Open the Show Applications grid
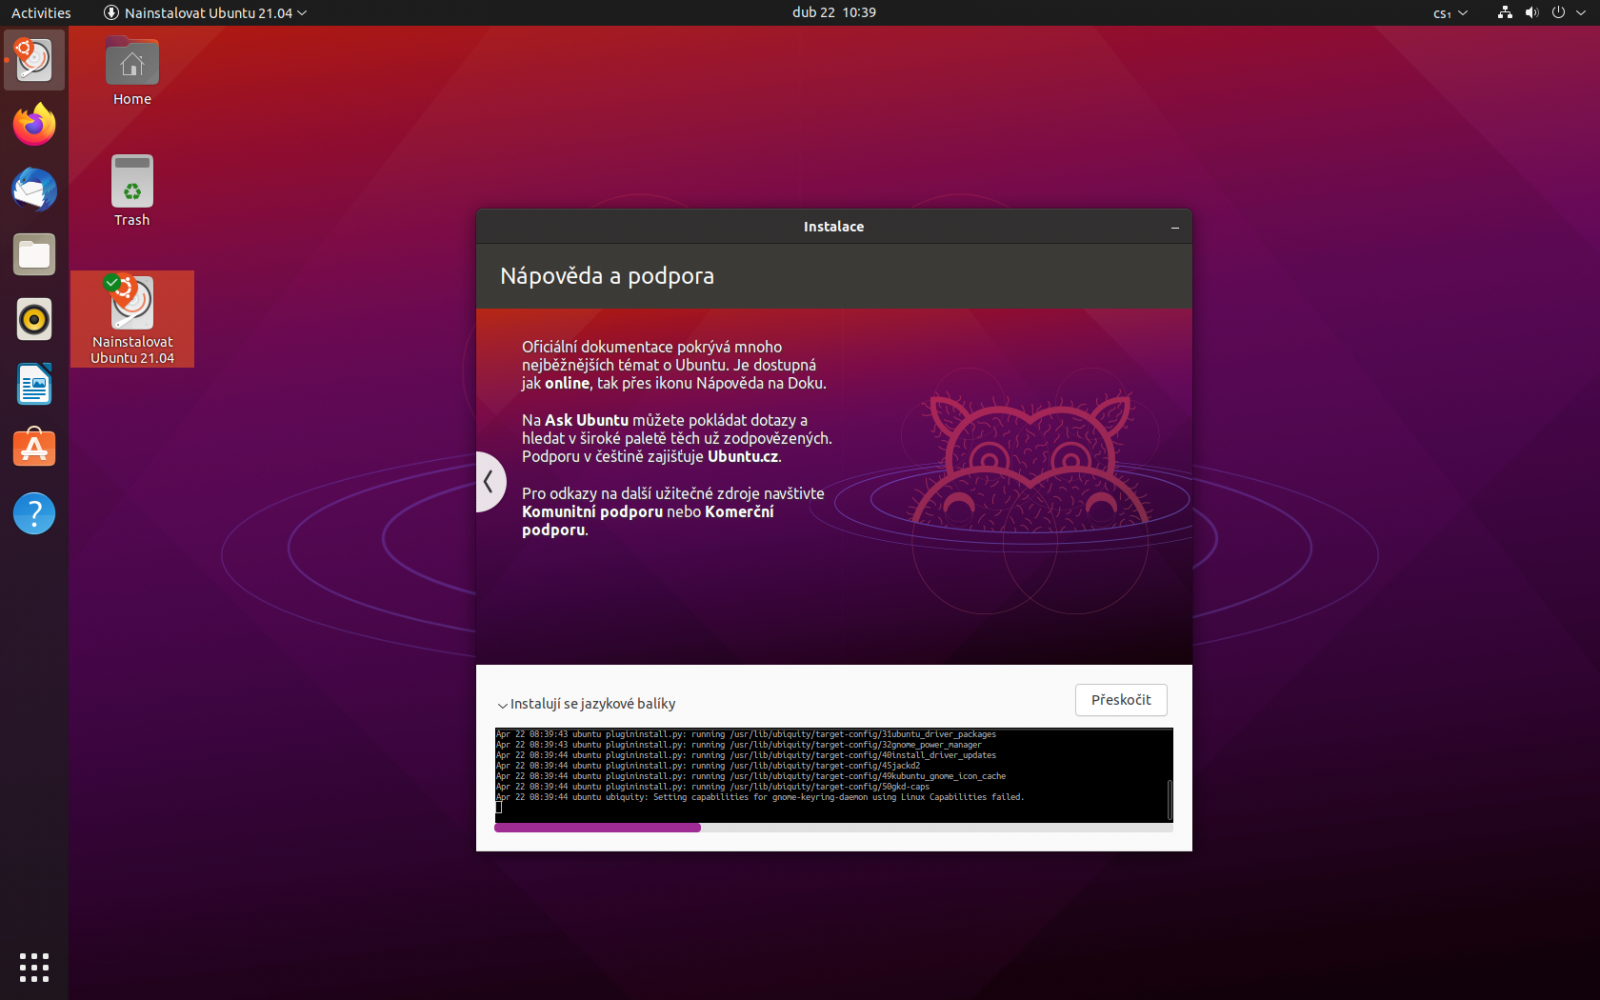This screenshot has height=1000, width=1600. (x=33, y=967)
